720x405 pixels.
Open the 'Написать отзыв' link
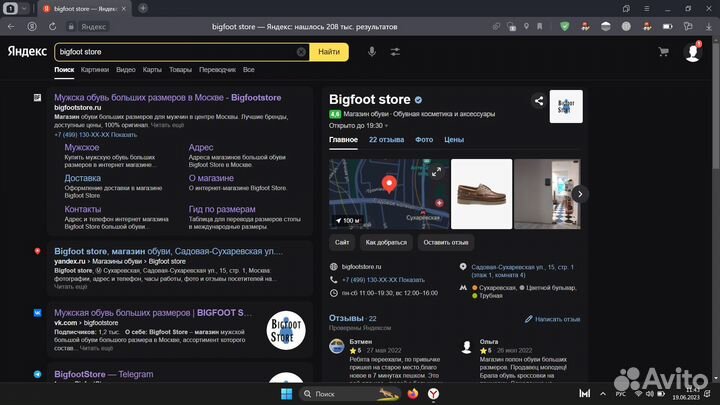tap(552, 319)
